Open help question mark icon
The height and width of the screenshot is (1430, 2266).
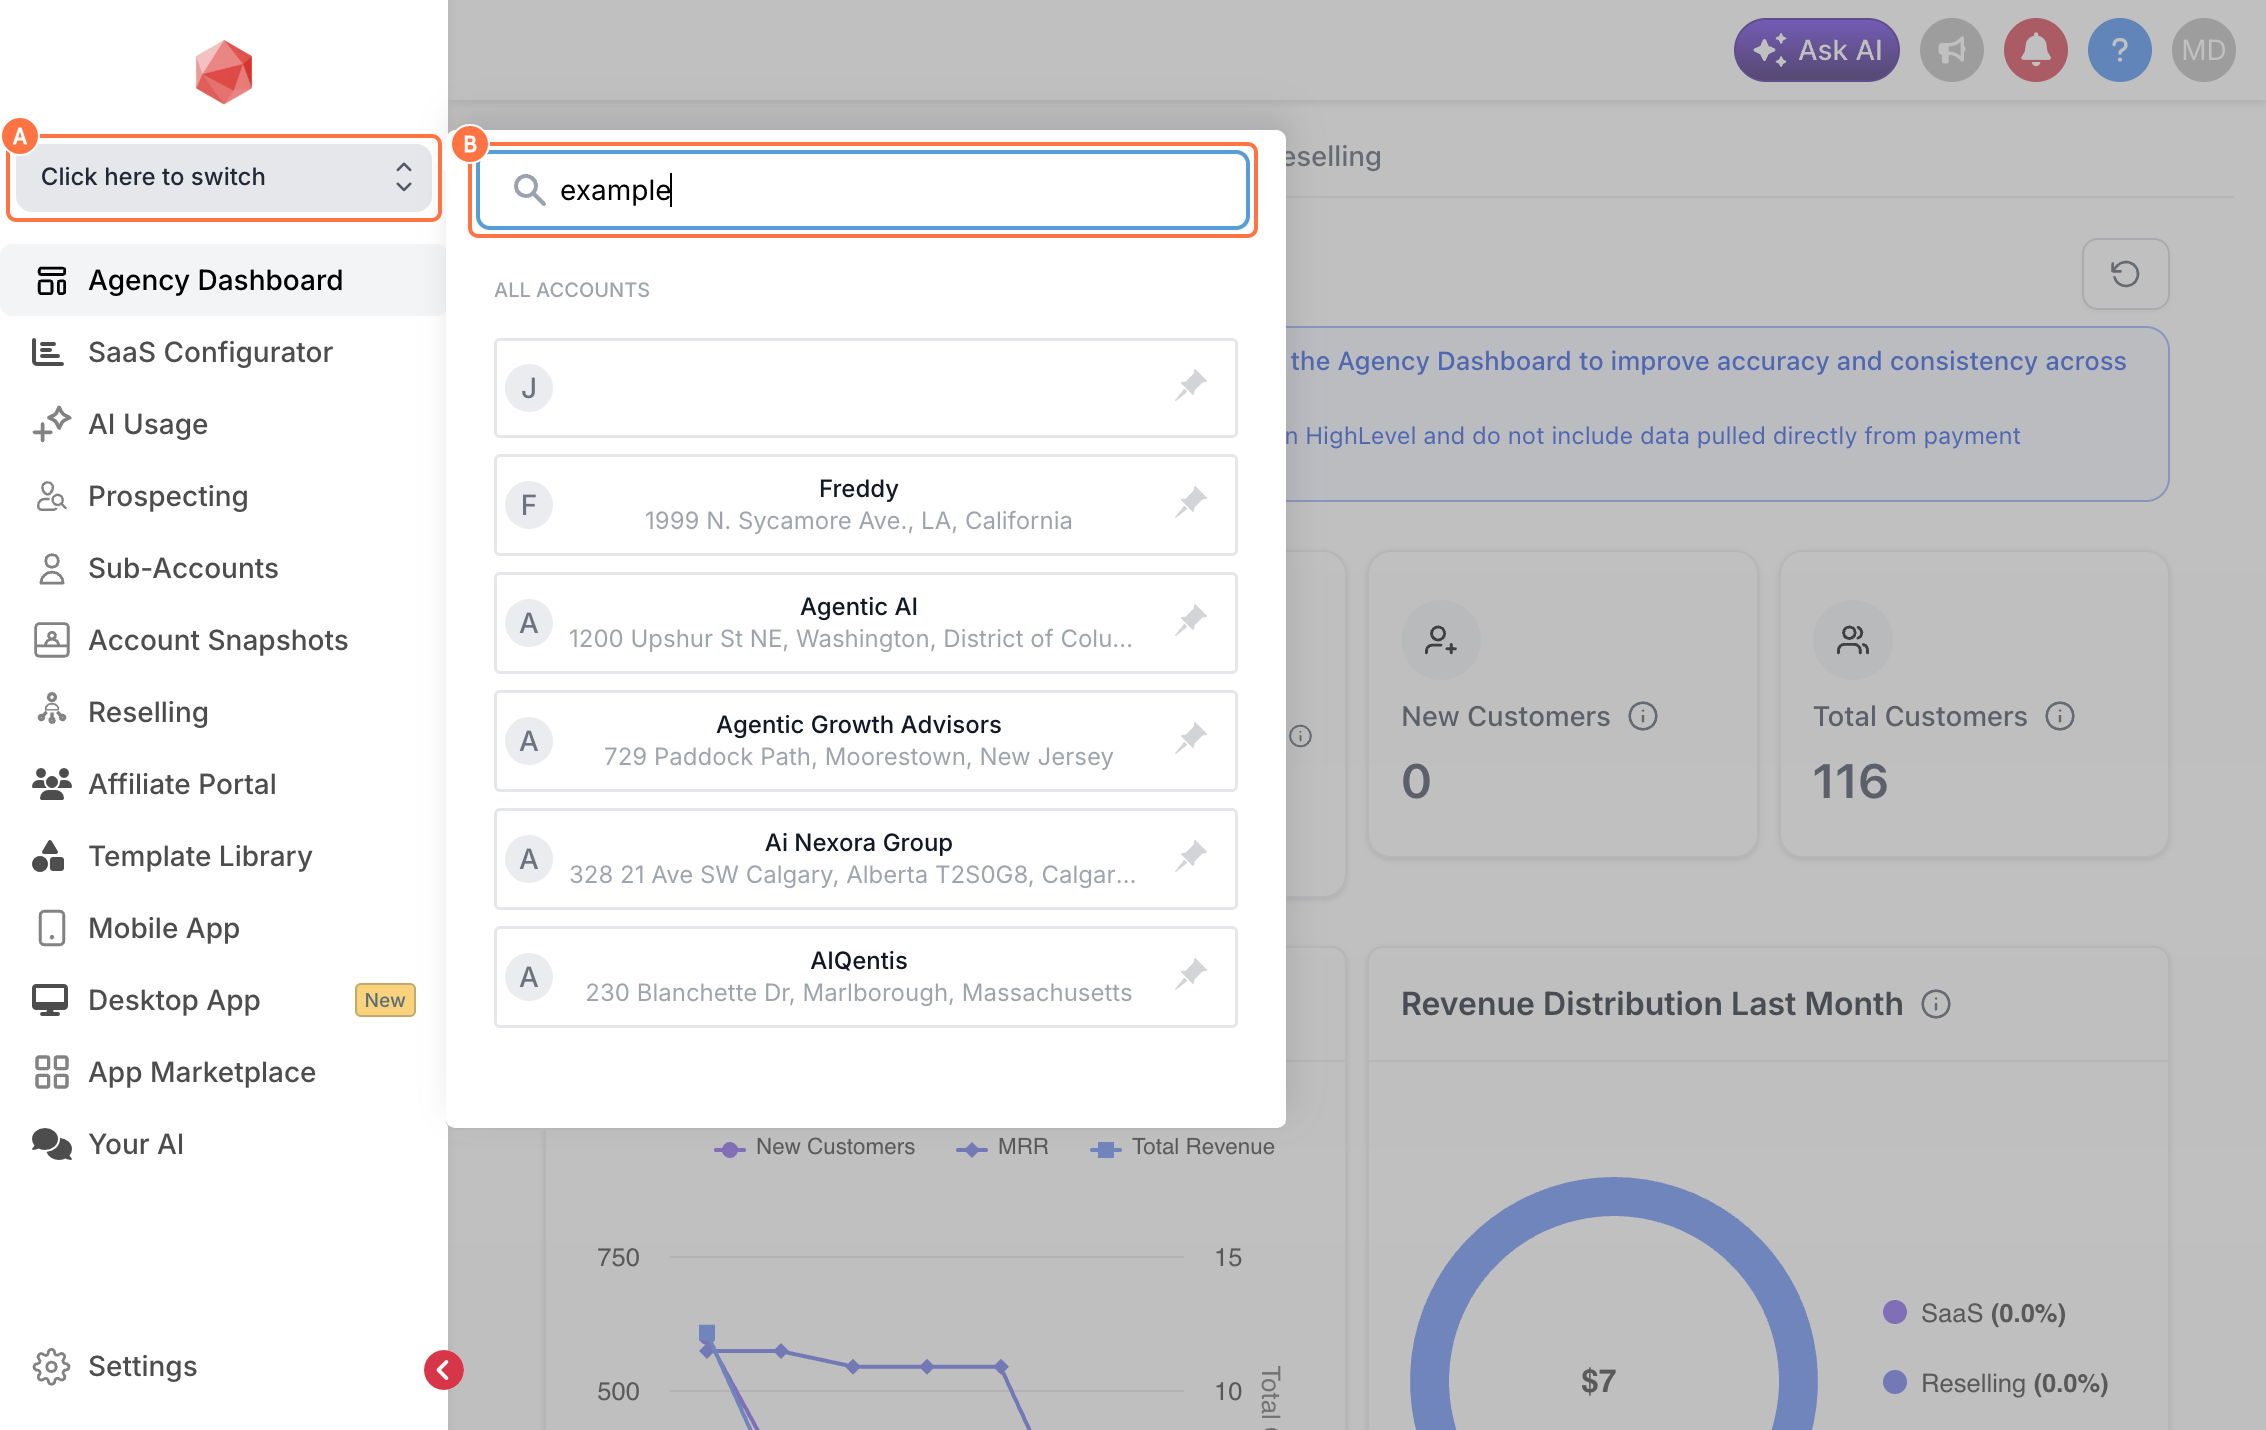click(x=2120, y=50)
